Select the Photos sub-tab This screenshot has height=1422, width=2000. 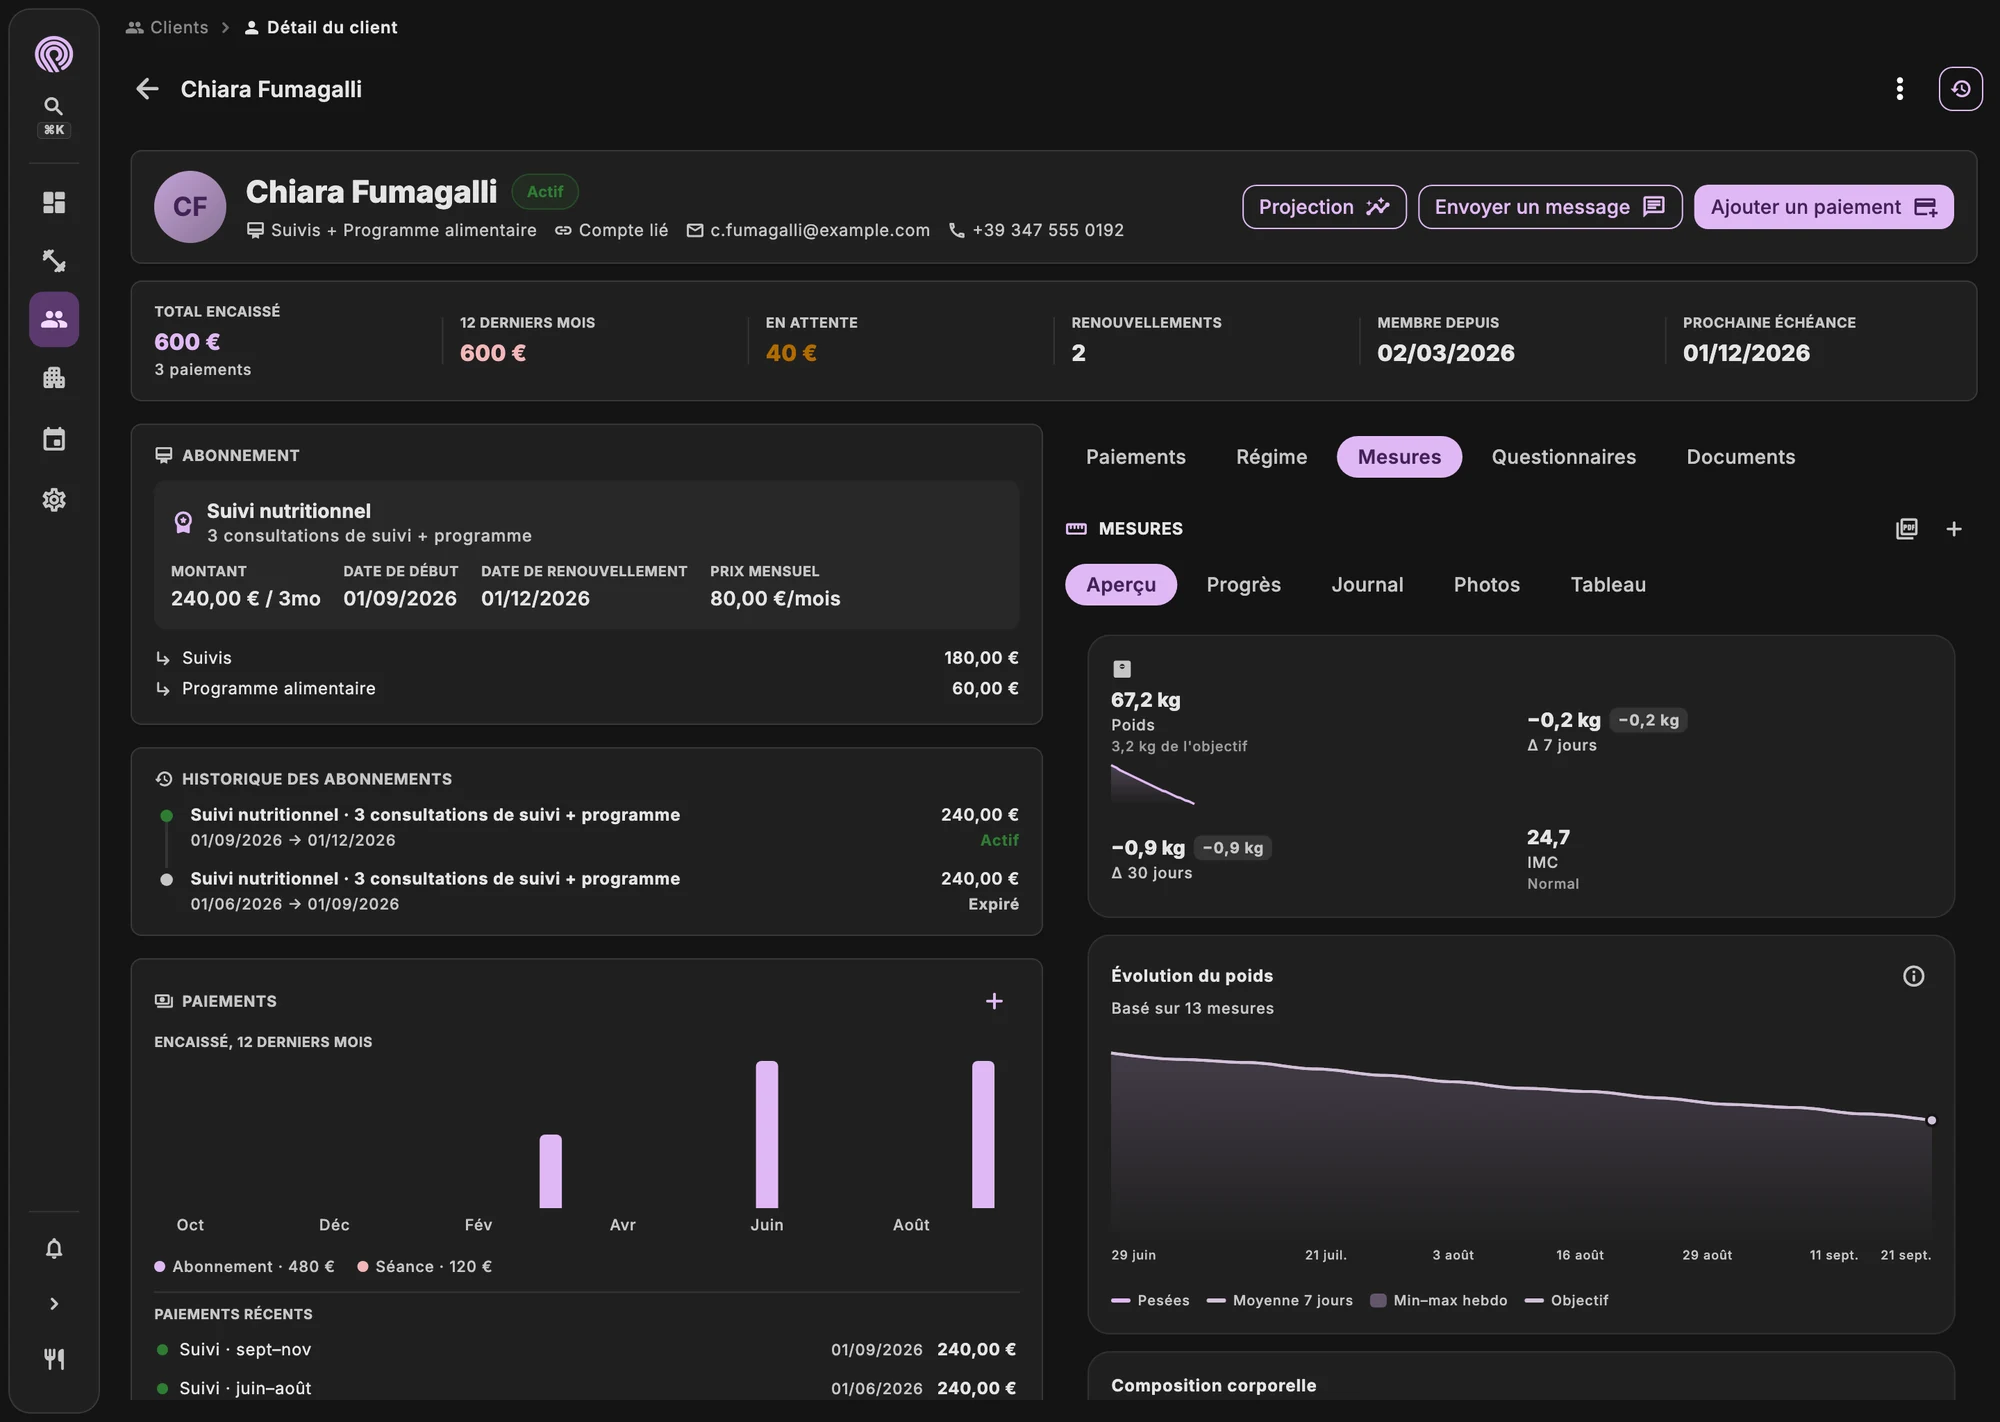pyautogui.click(x=1487, y=585)
